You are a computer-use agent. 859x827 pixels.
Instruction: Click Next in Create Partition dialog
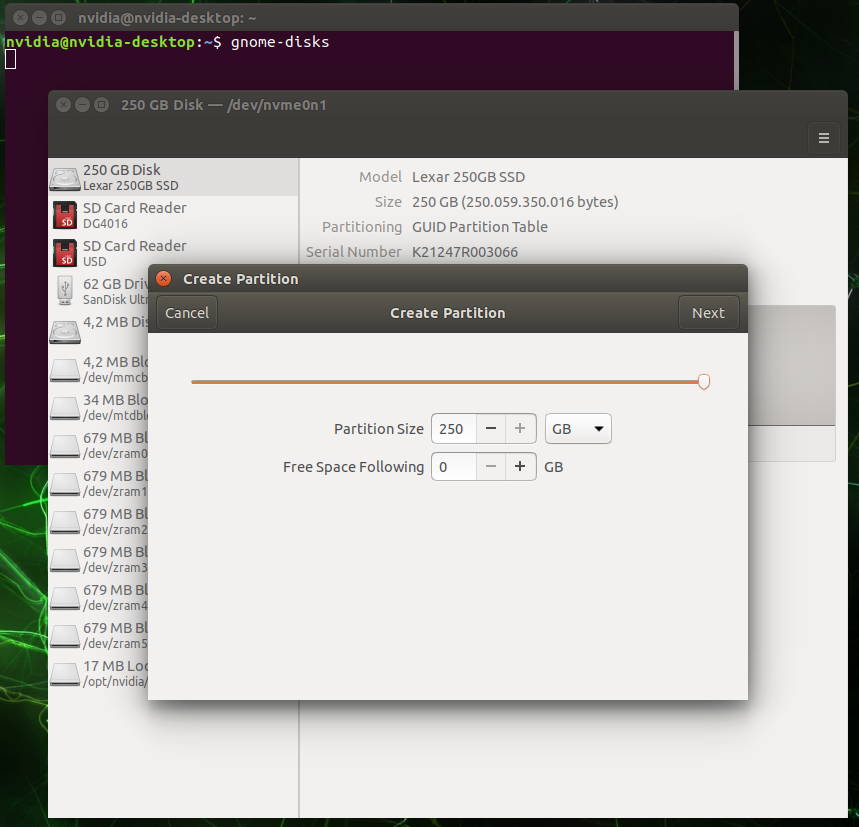click(708, 313)
